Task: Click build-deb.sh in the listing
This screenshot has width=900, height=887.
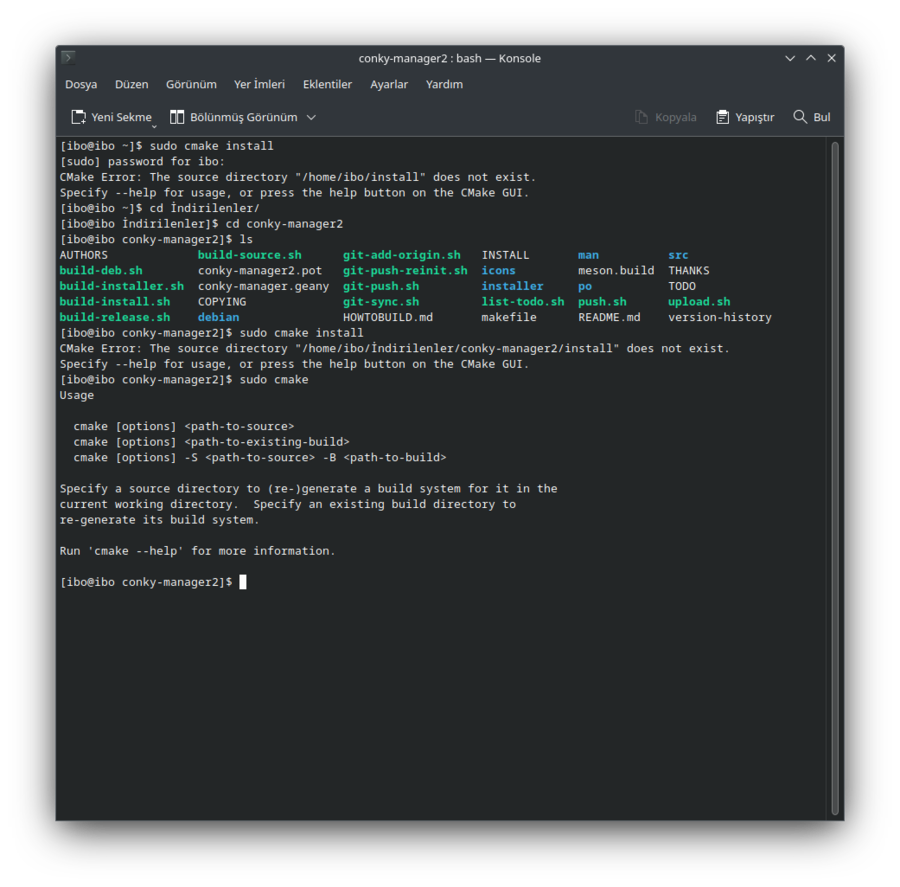Action: (x=101, y=270)
